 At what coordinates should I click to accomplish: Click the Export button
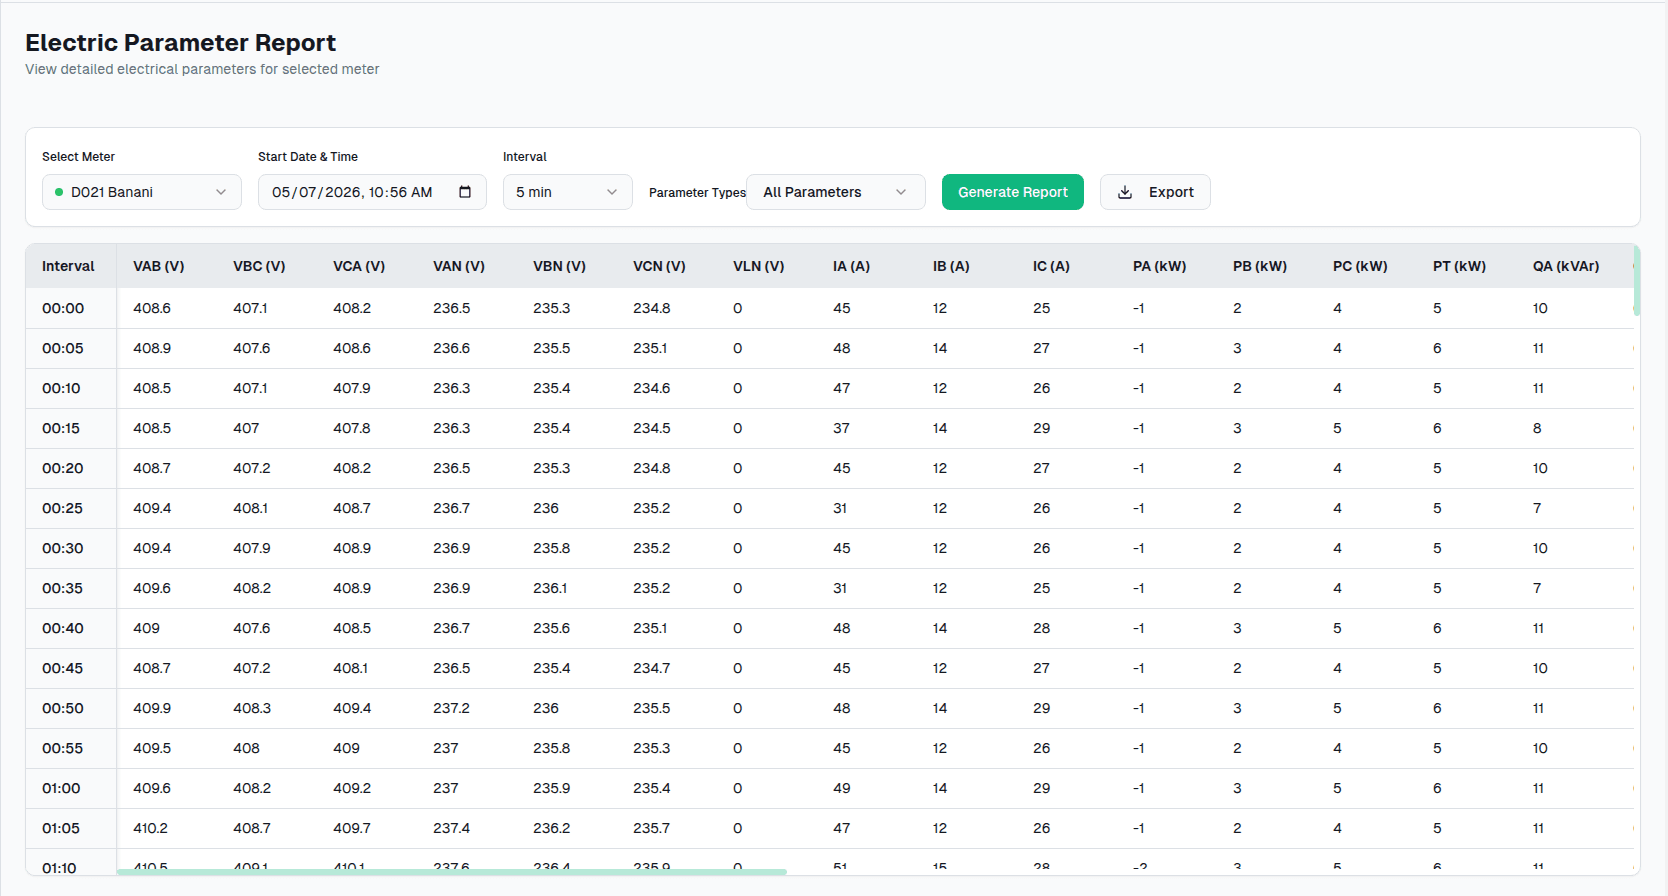(x=1155, y=192)
